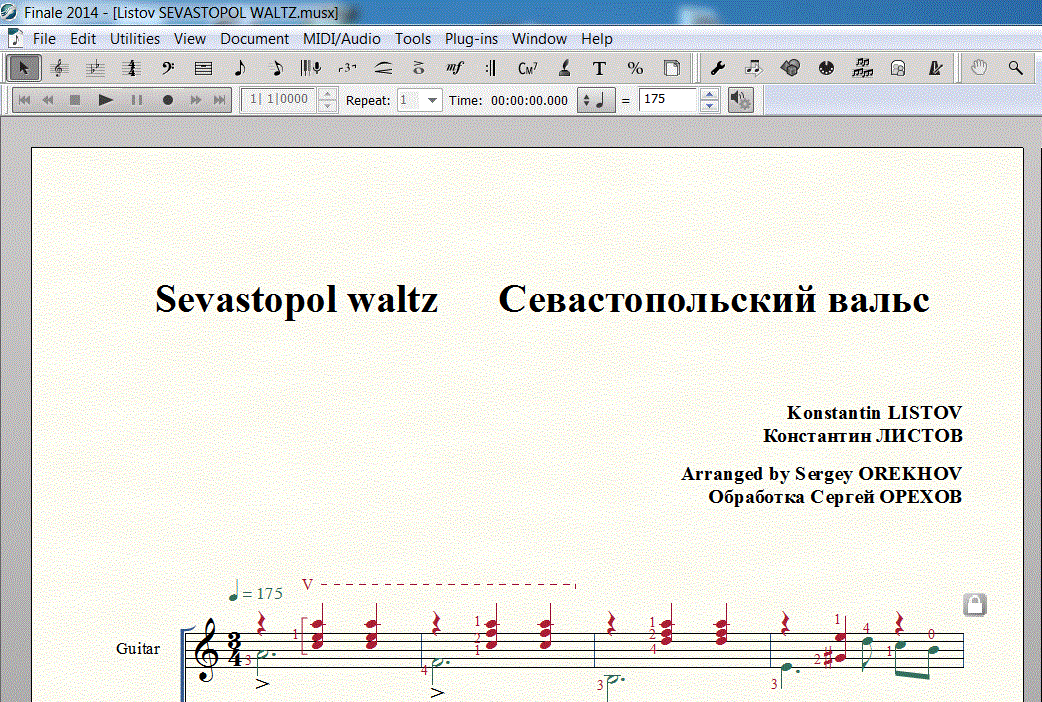Select the Selection arrow tool
This screenshot has height=702, width=1042.
[x=25, y=68]
